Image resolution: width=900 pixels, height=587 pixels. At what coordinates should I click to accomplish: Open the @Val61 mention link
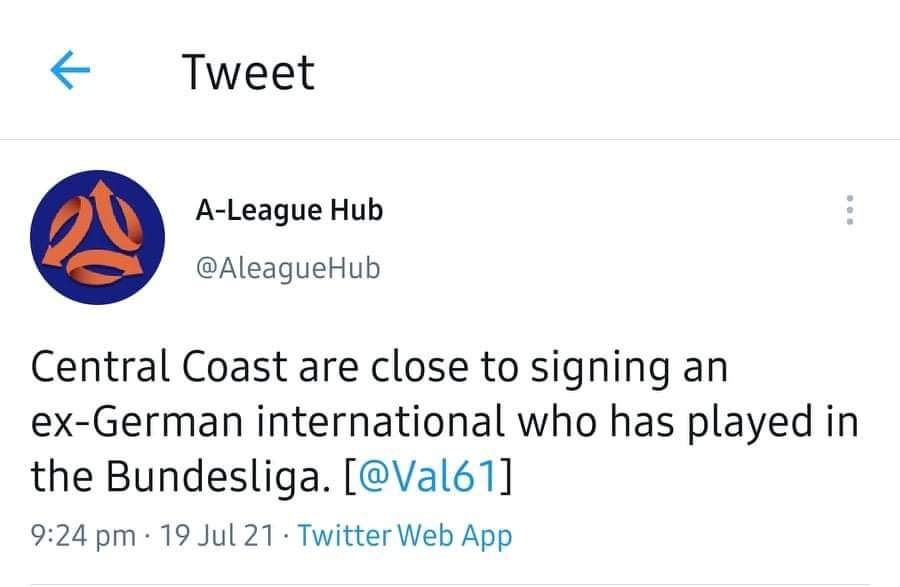(x=428, y=476)
